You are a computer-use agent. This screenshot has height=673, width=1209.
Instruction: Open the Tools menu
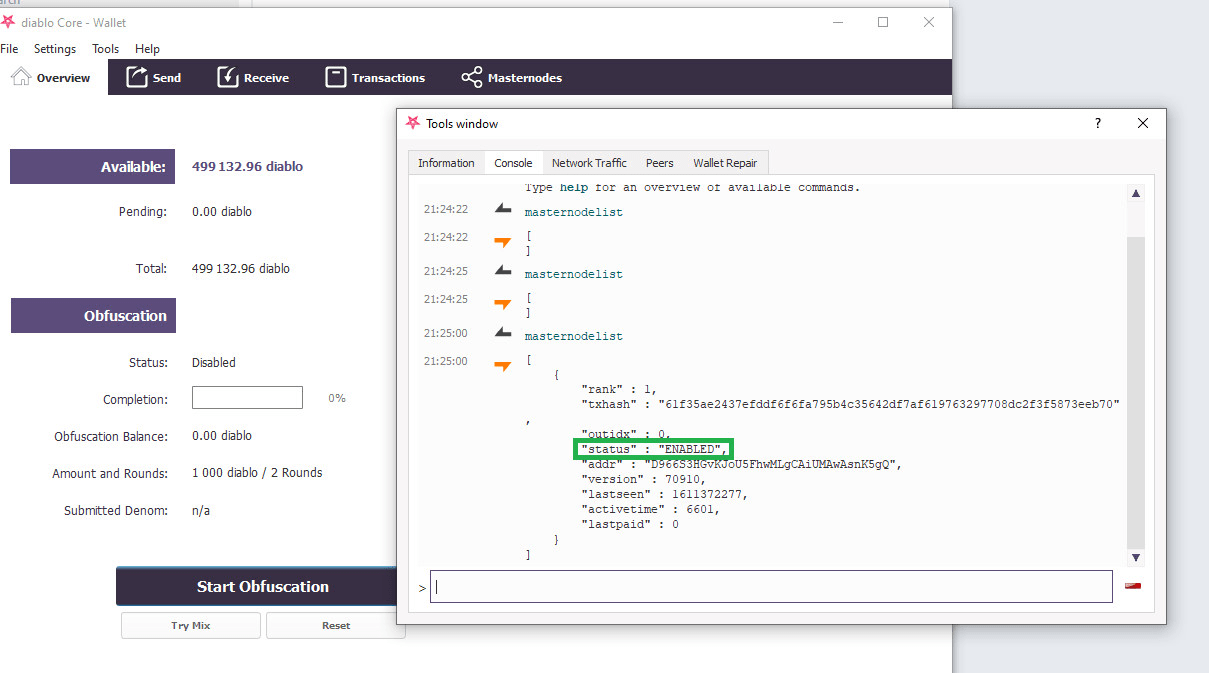(x=105, y=49)
